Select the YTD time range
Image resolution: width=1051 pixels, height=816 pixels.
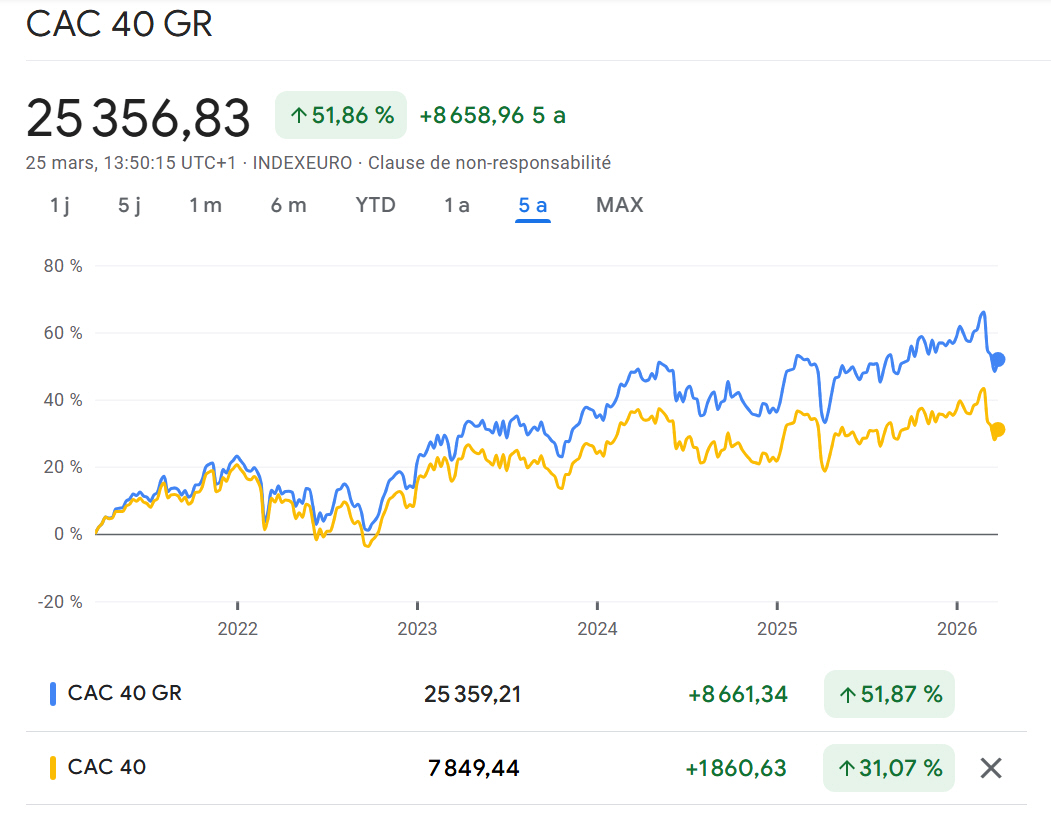tap(375, 204)
